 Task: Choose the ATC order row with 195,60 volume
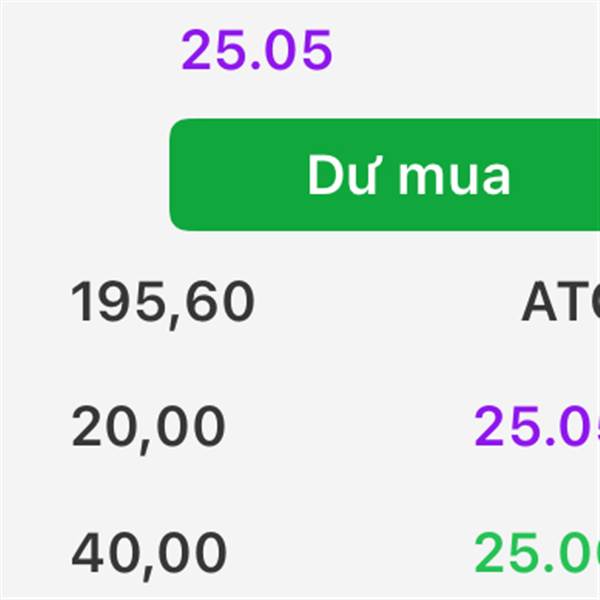(x=335, y=303)
